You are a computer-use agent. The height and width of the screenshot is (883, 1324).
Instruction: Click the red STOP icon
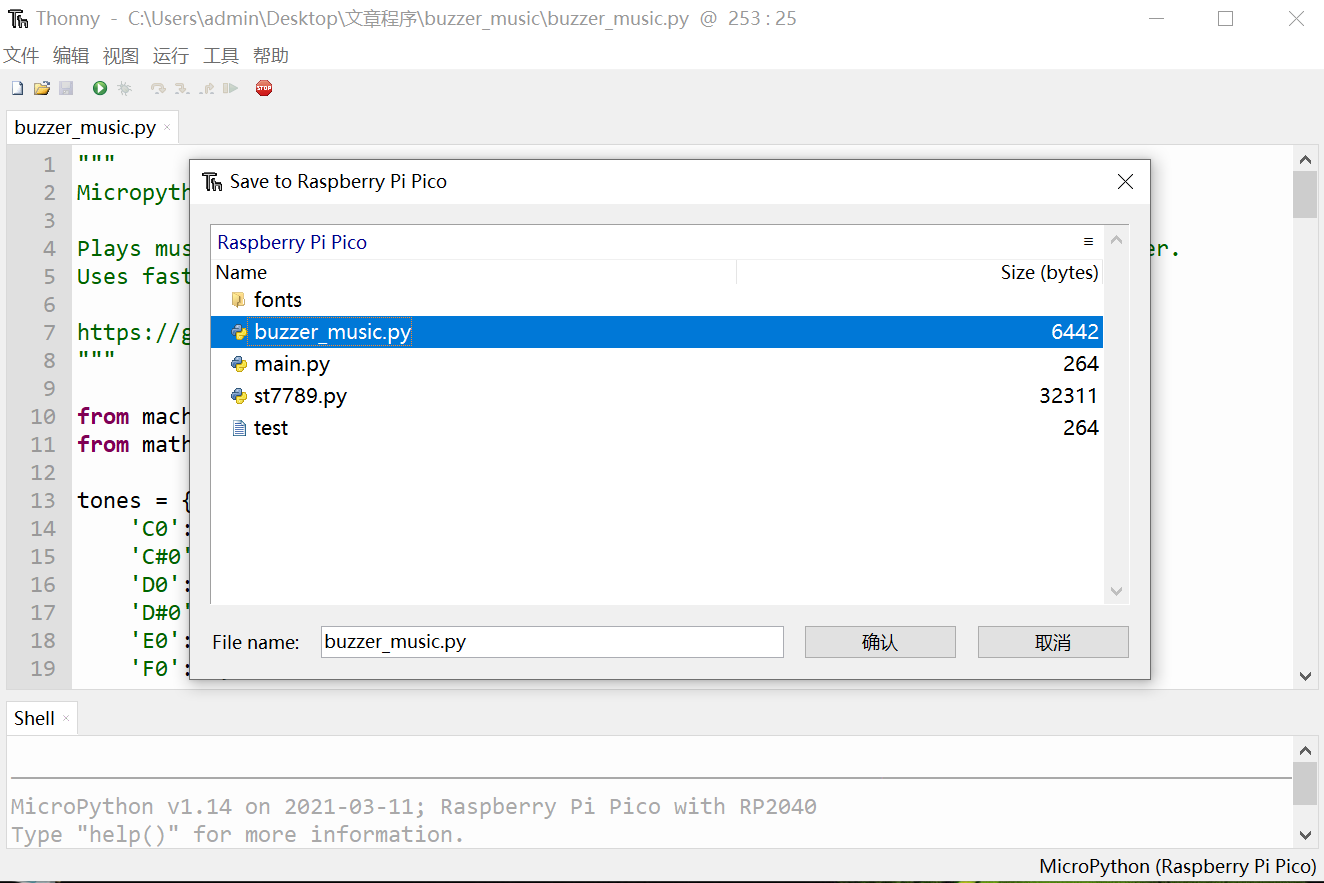coord(264,88)
